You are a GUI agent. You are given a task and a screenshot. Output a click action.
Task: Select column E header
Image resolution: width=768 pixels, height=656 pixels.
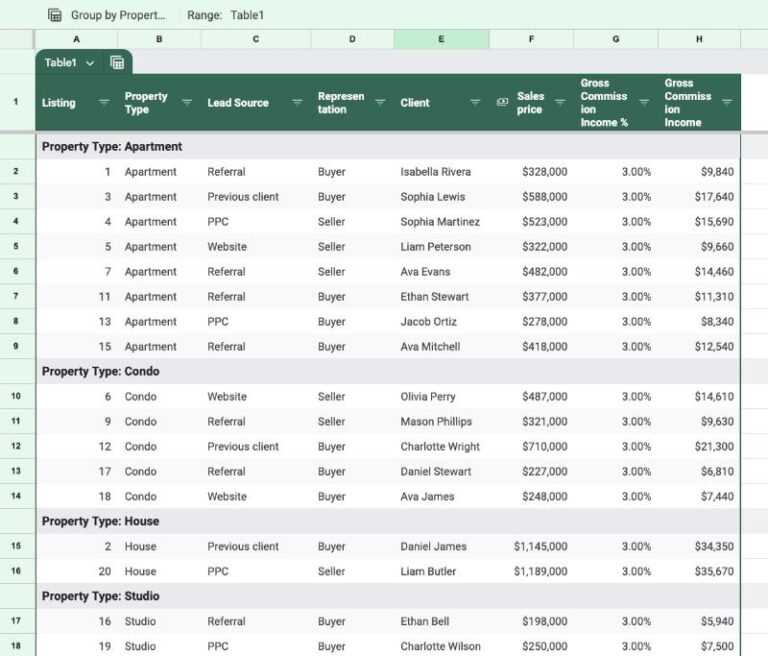[x=441, y=39]
